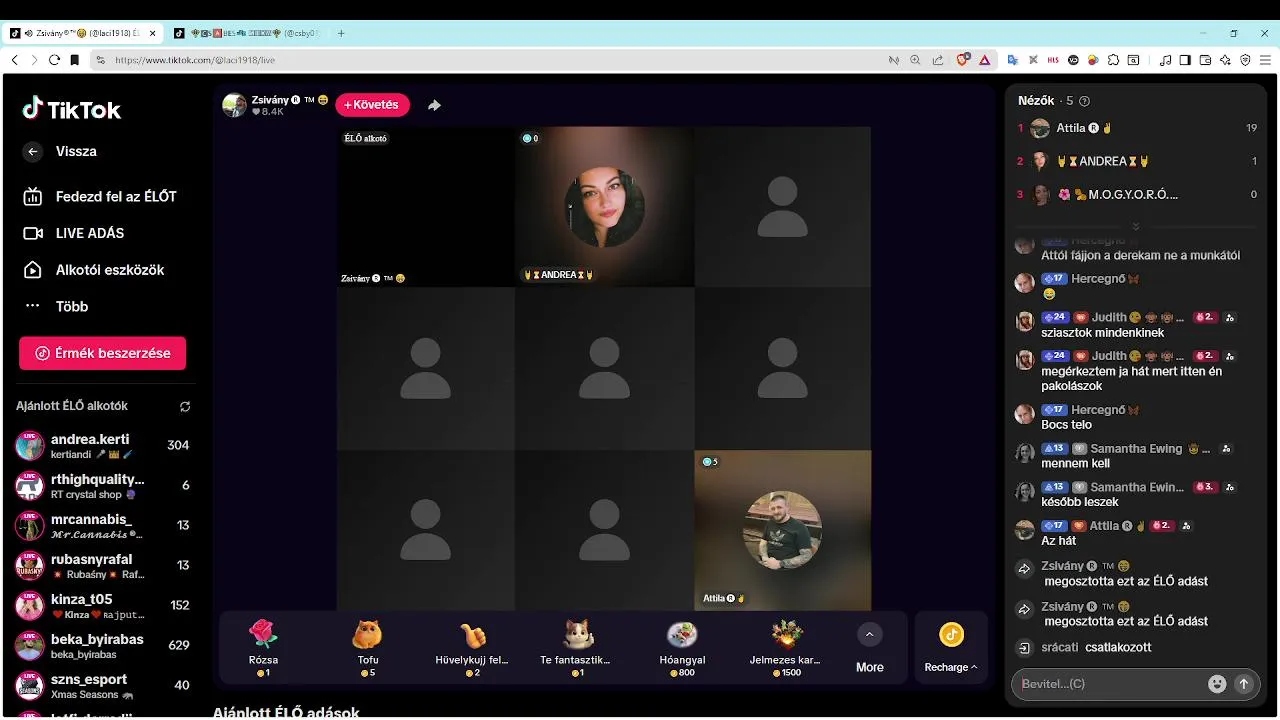Click the TikTok logo
Screen dimensions: 1280x720
click(x=72, y=109)
